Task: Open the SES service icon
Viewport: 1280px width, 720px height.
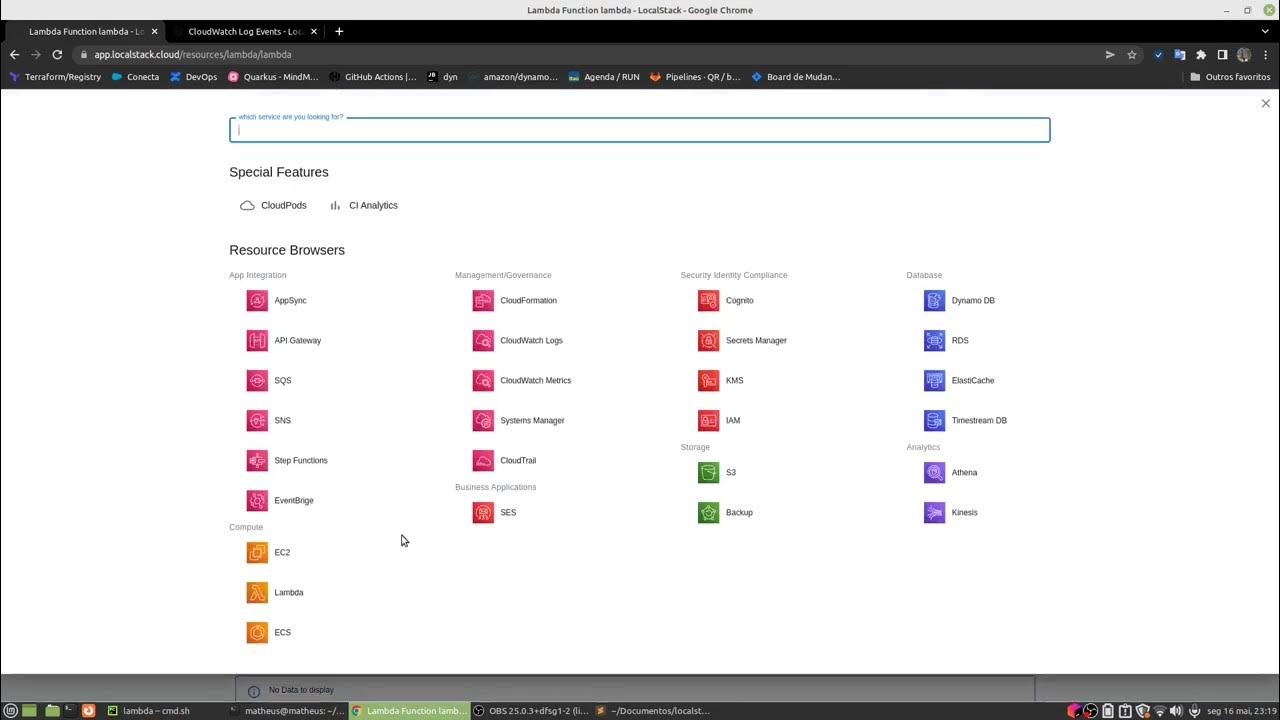Action: click(483, 512)
